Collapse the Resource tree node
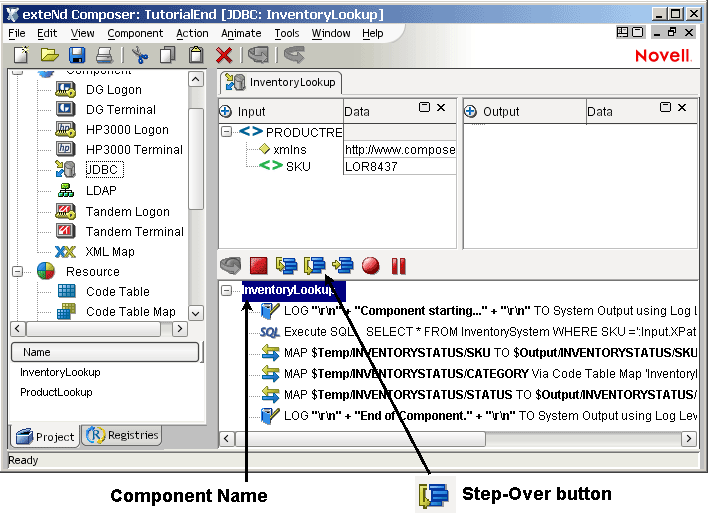 pos(17,271)
